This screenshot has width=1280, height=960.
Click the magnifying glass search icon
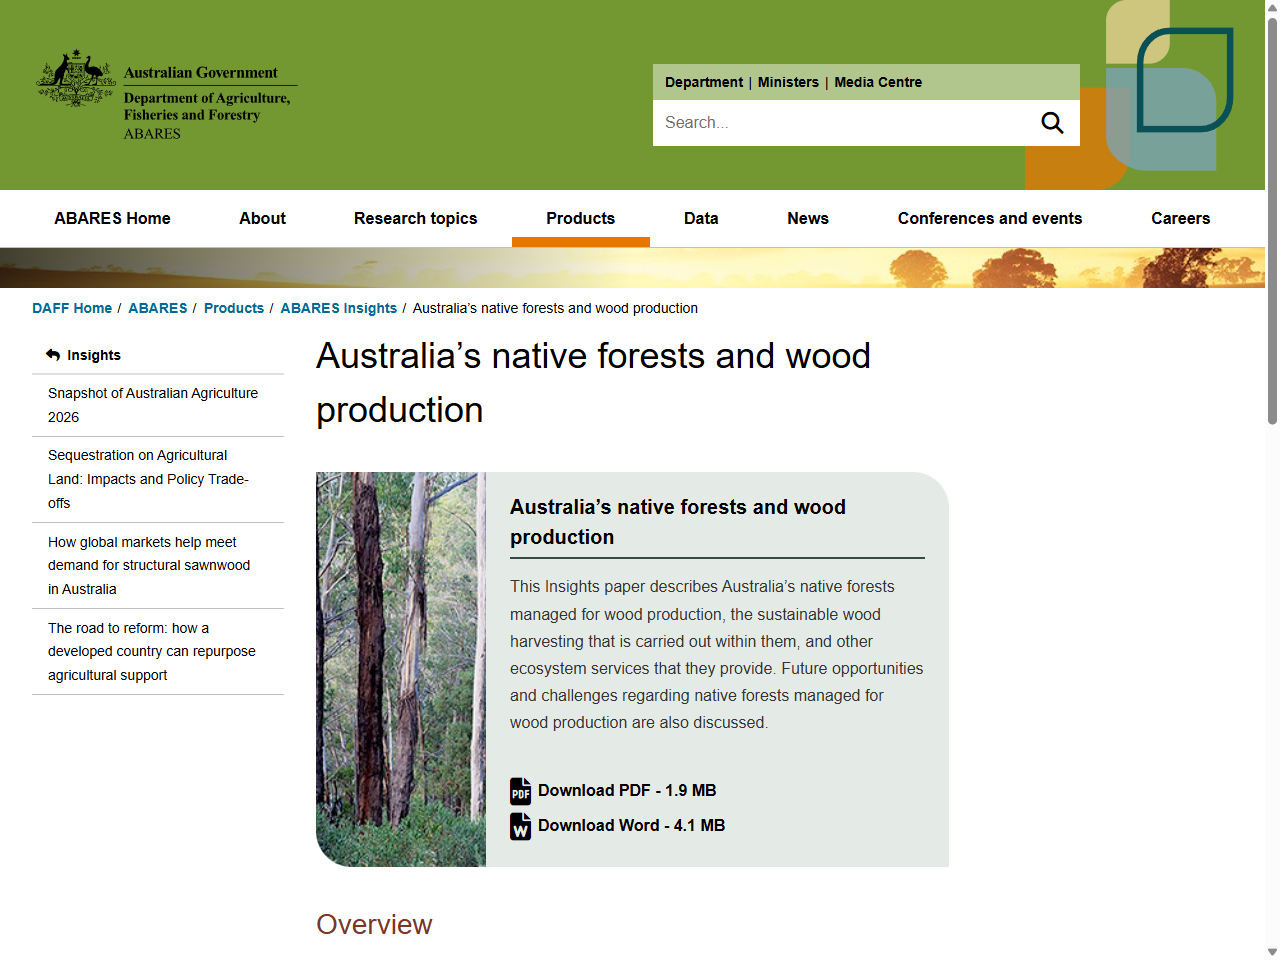click(x=1052, y=122)
